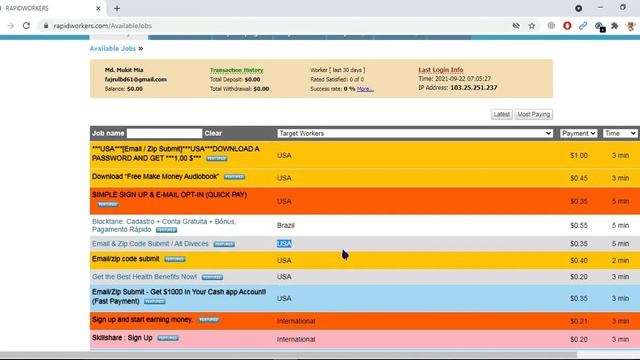
Task: Bookmark this page with the star icon
Action: 532,26
